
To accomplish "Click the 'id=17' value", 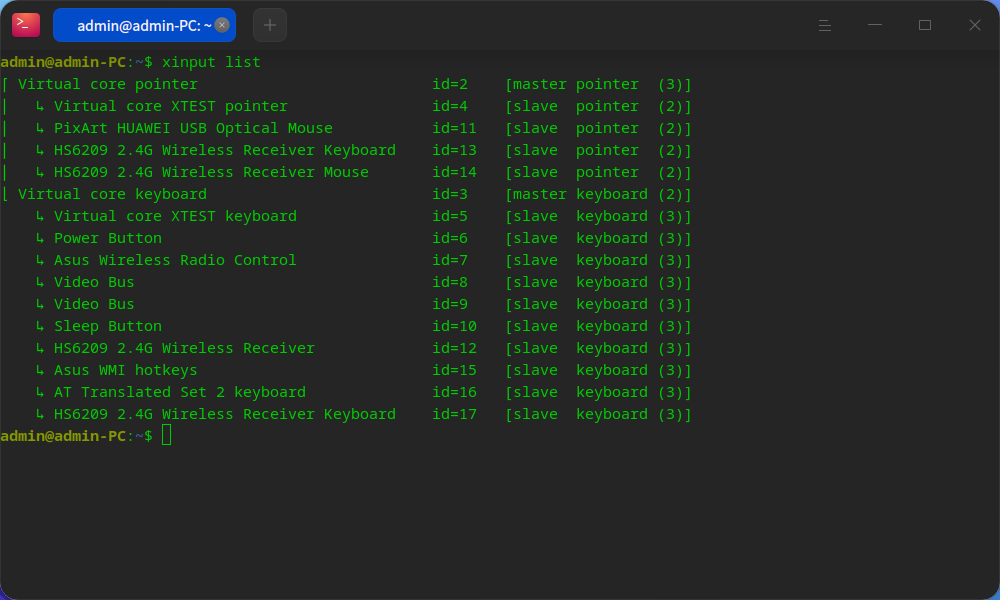I will [x=455, y=414].
